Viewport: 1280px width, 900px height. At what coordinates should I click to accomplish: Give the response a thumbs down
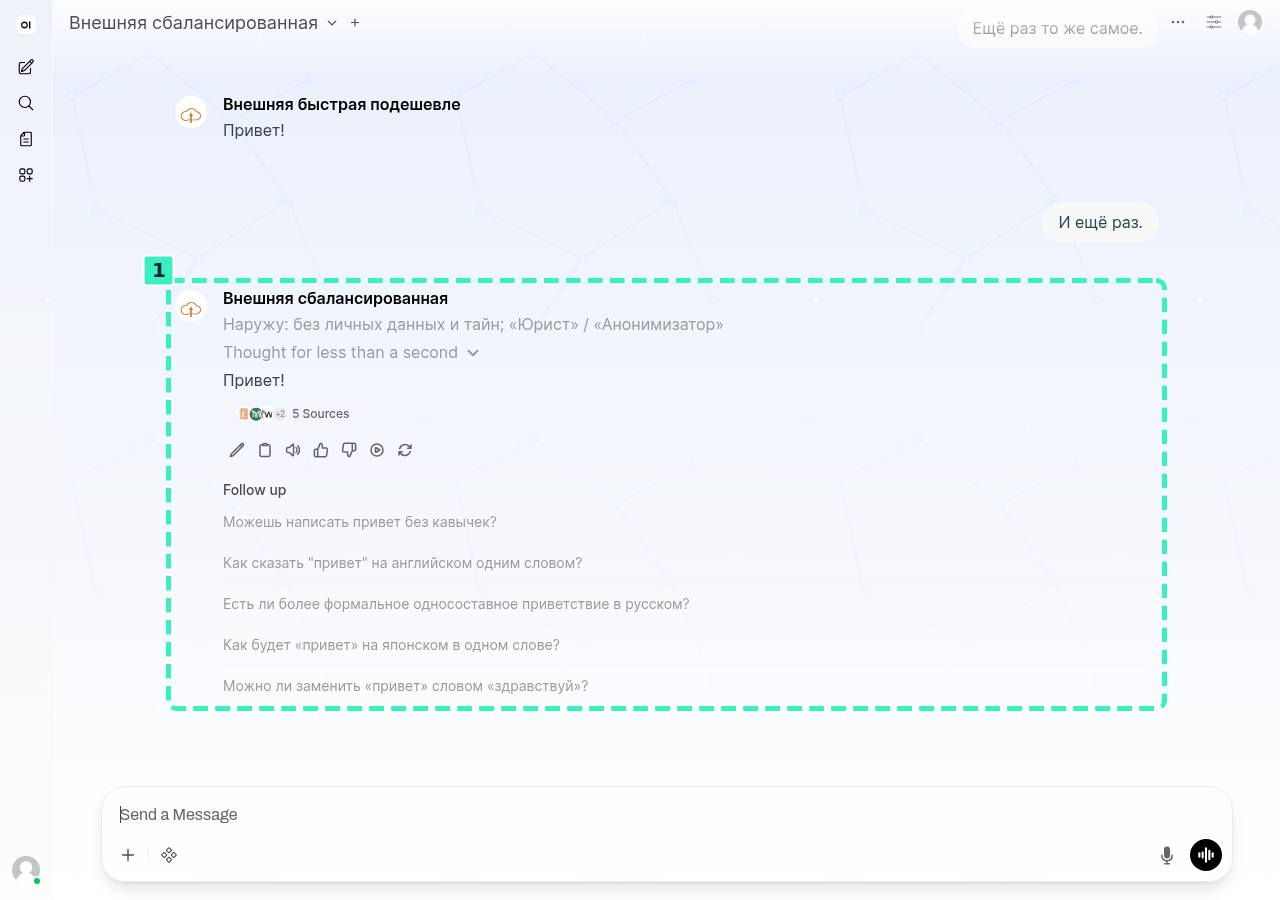coord(349,450)
